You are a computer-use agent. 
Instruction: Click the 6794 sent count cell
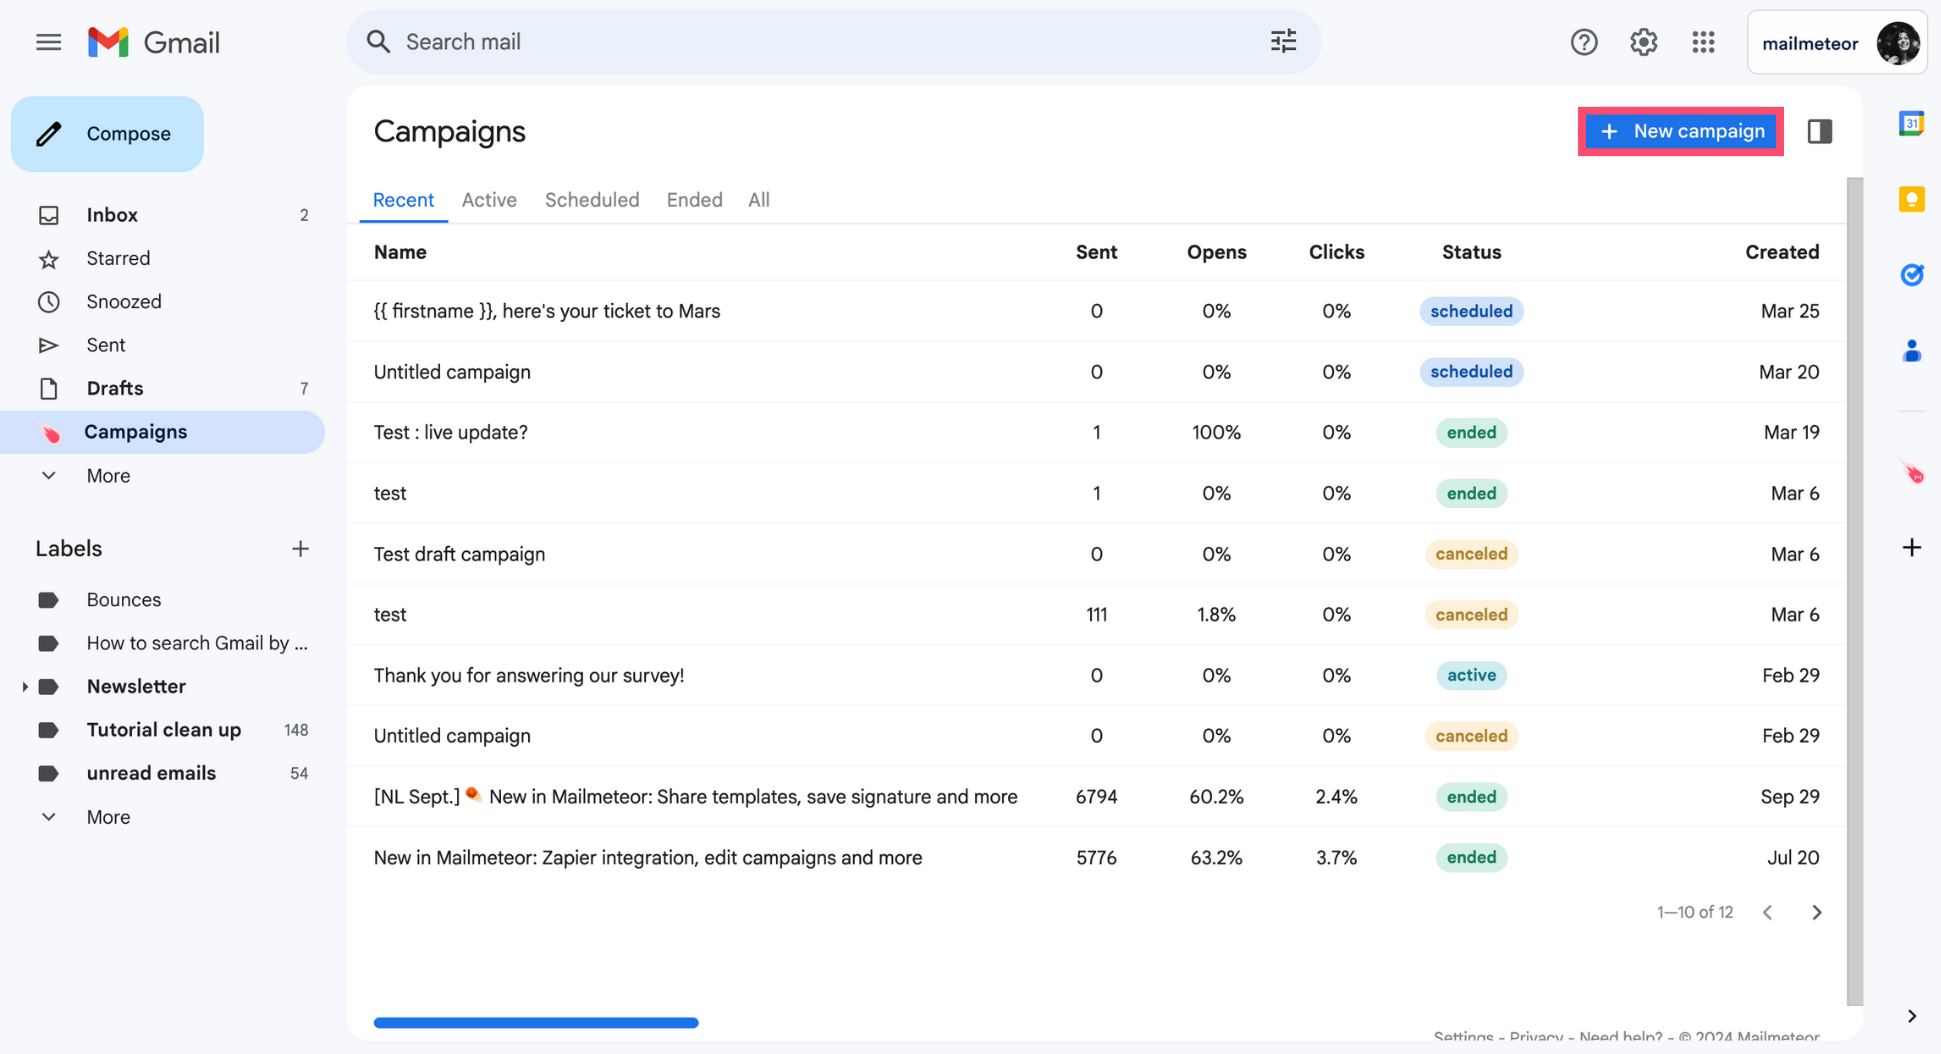[1096, 797]
